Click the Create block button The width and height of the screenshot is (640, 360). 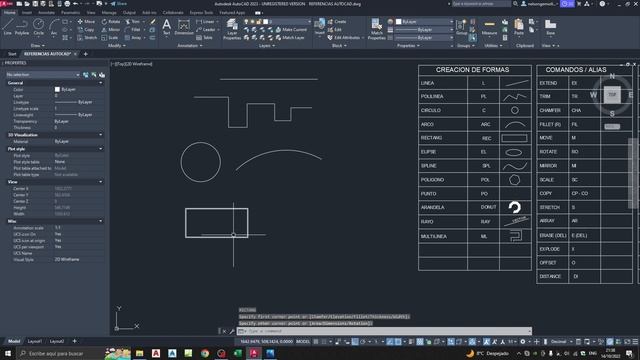tap(337, 21)
